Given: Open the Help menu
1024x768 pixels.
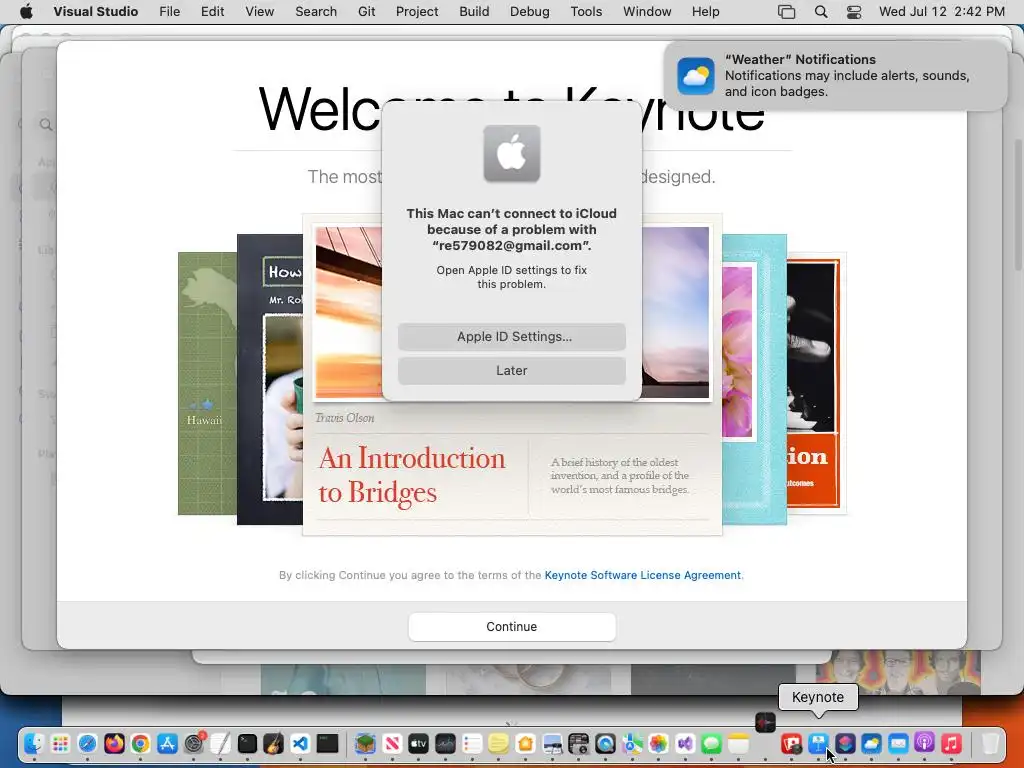Looking at the screenshot, I should click(705, 12).
